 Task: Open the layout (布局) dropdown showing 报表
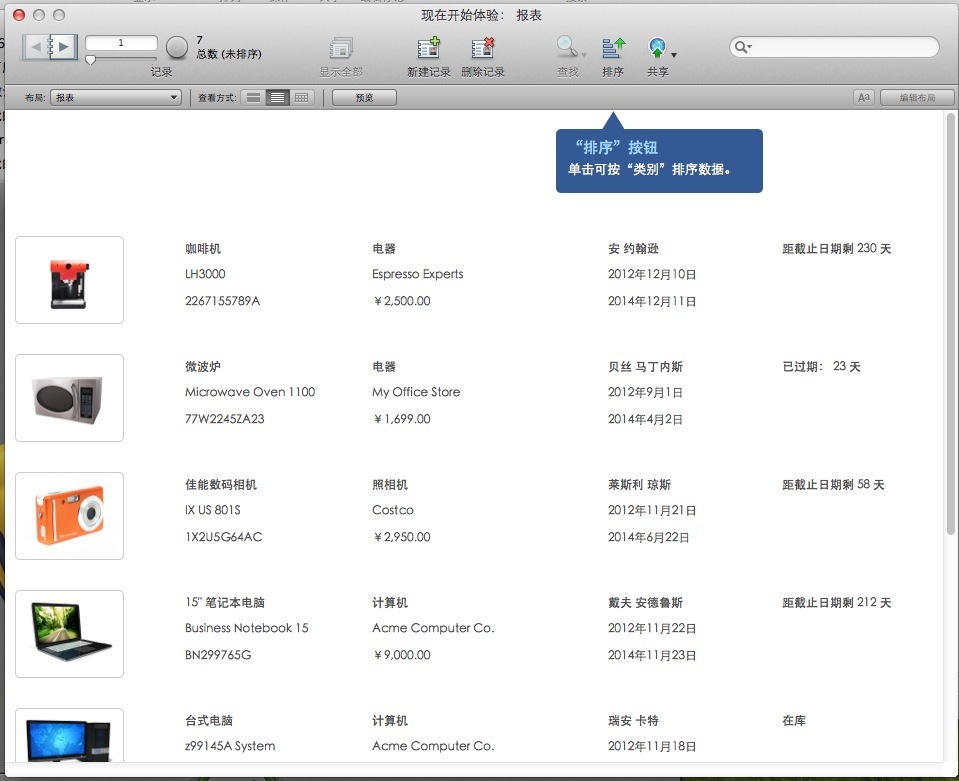coord(116,98)
